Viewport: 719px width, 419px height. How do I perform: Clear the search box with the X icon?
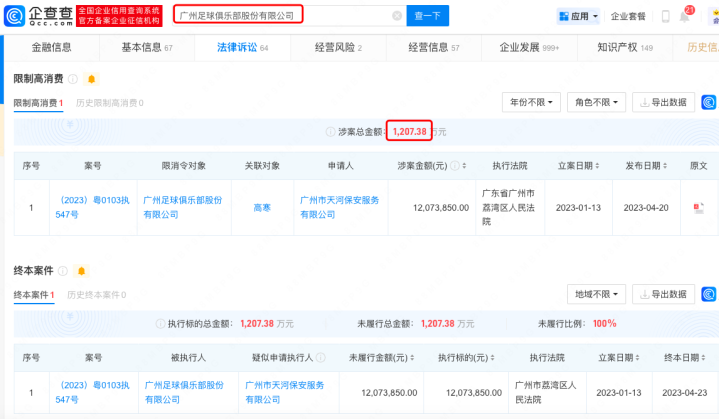click(397, 16)
